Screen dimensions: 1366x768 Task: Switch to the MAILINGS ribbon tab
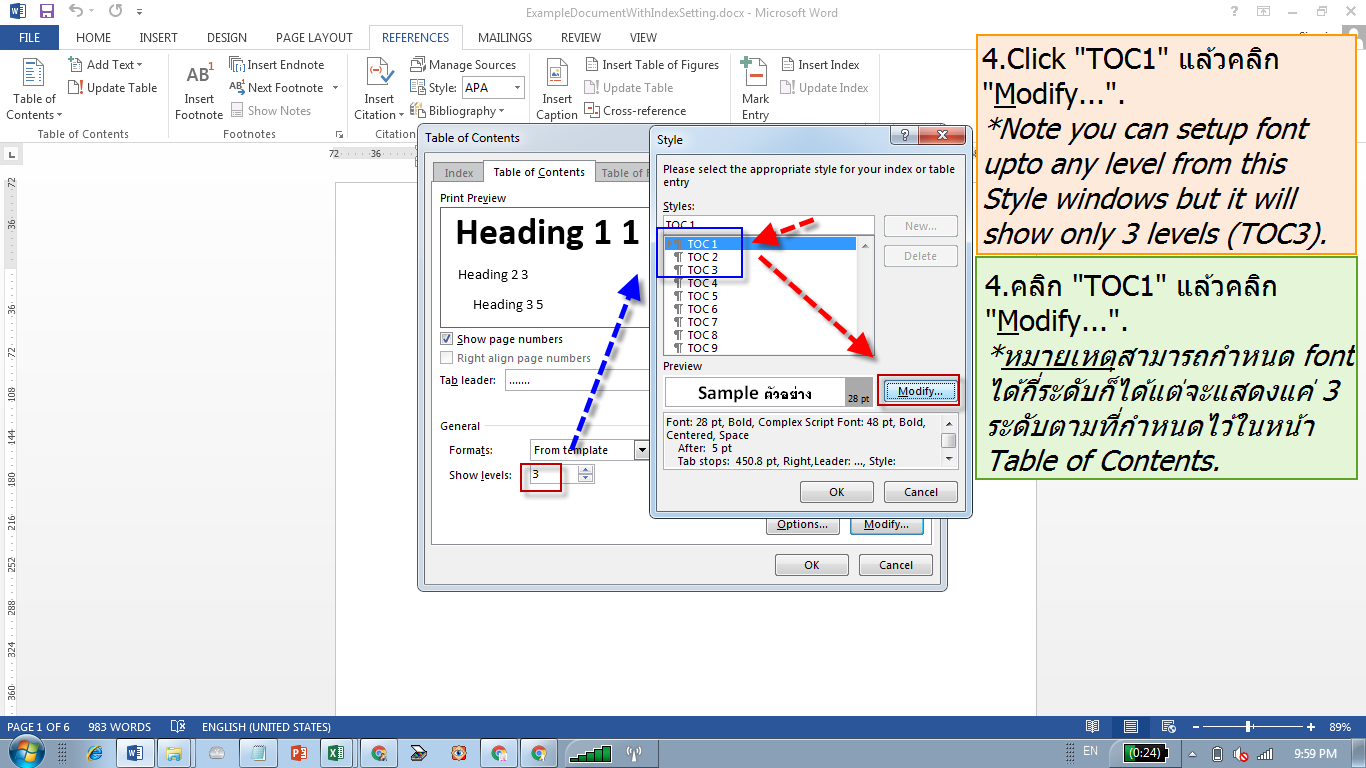pyautogui.click(x=504, y=37)
